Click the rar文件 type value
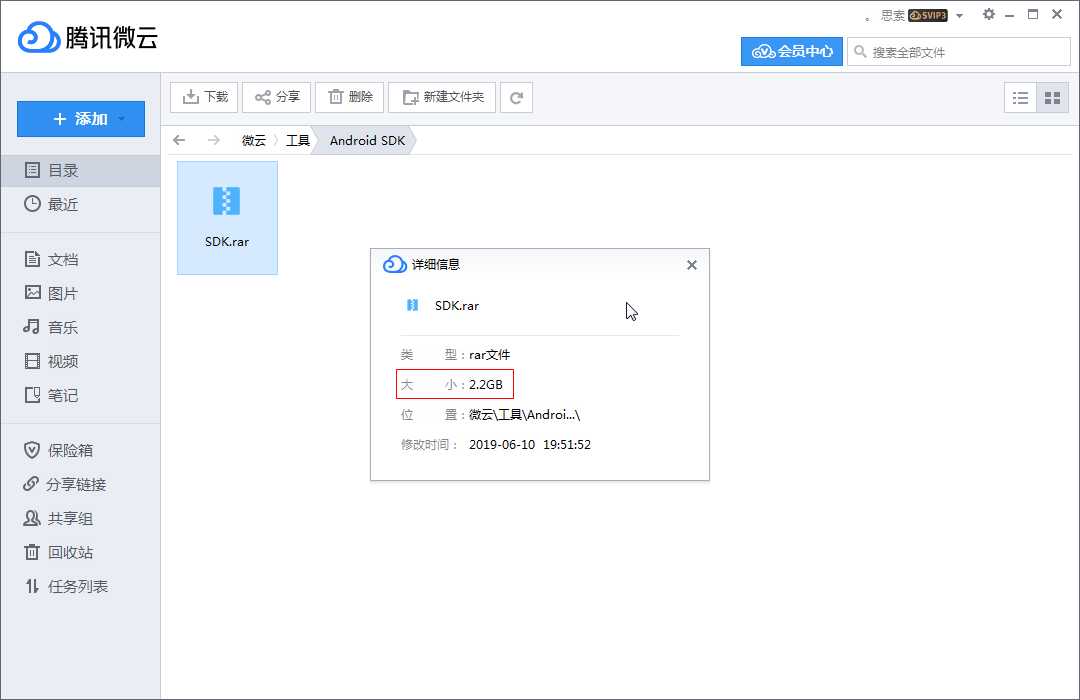 (489, 355)
